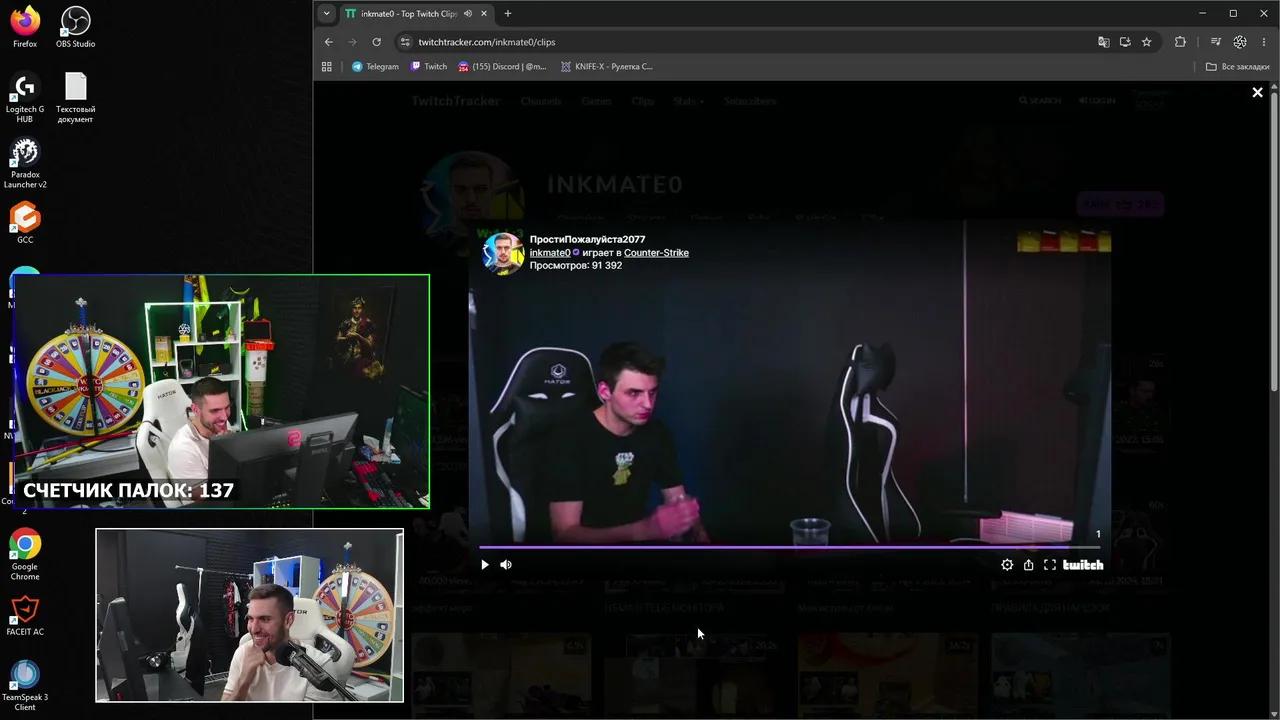This screenshot has width=1280, height=720.
Task: Mute tab via speaker icon on tab
Action: [468, 14]
